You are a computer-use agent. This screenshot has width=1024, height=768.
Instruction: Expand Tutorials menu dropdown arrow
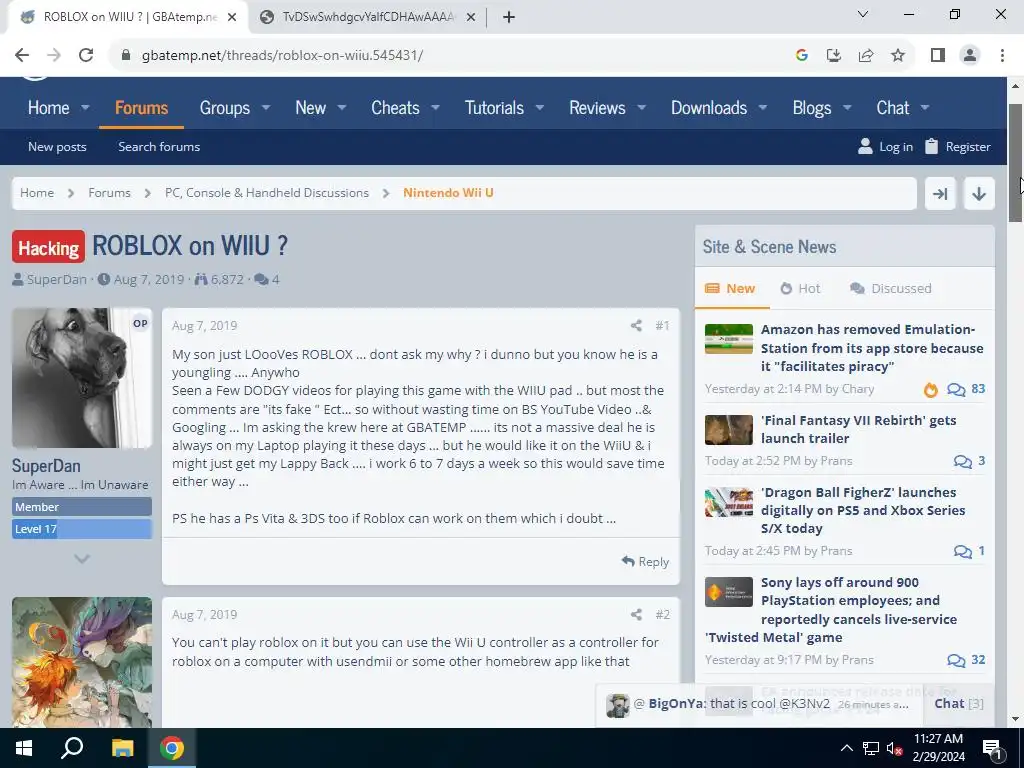coord(539,108)
